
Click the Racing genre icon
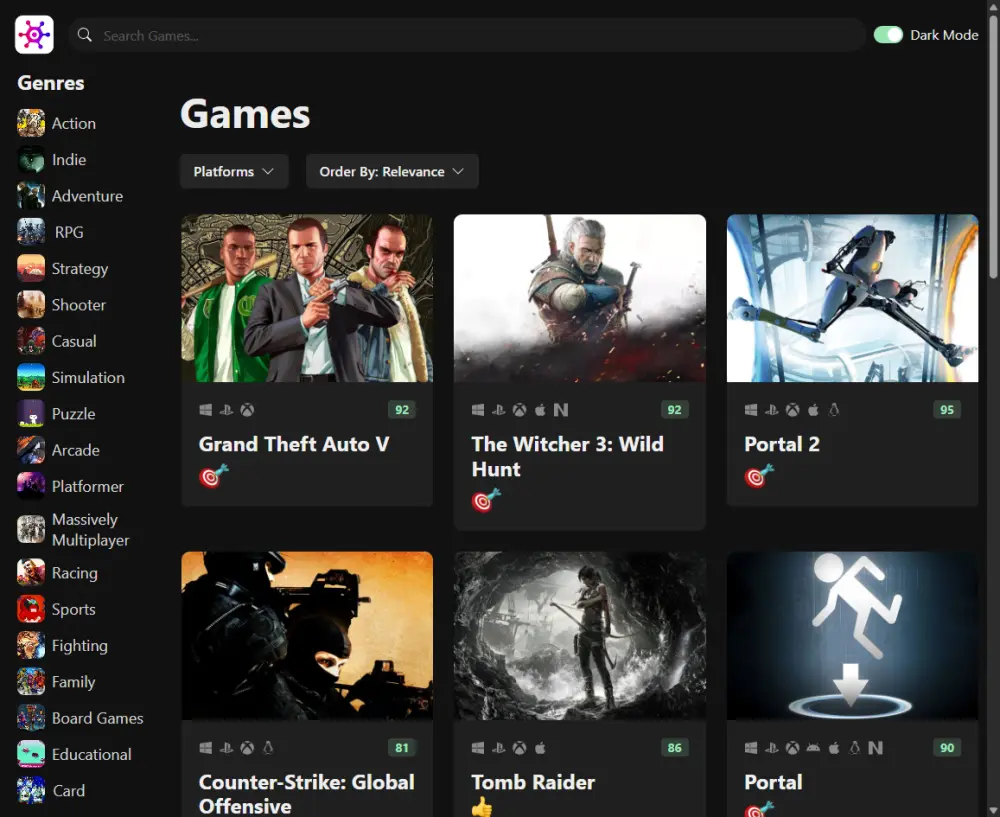click(x=31, y=573)
